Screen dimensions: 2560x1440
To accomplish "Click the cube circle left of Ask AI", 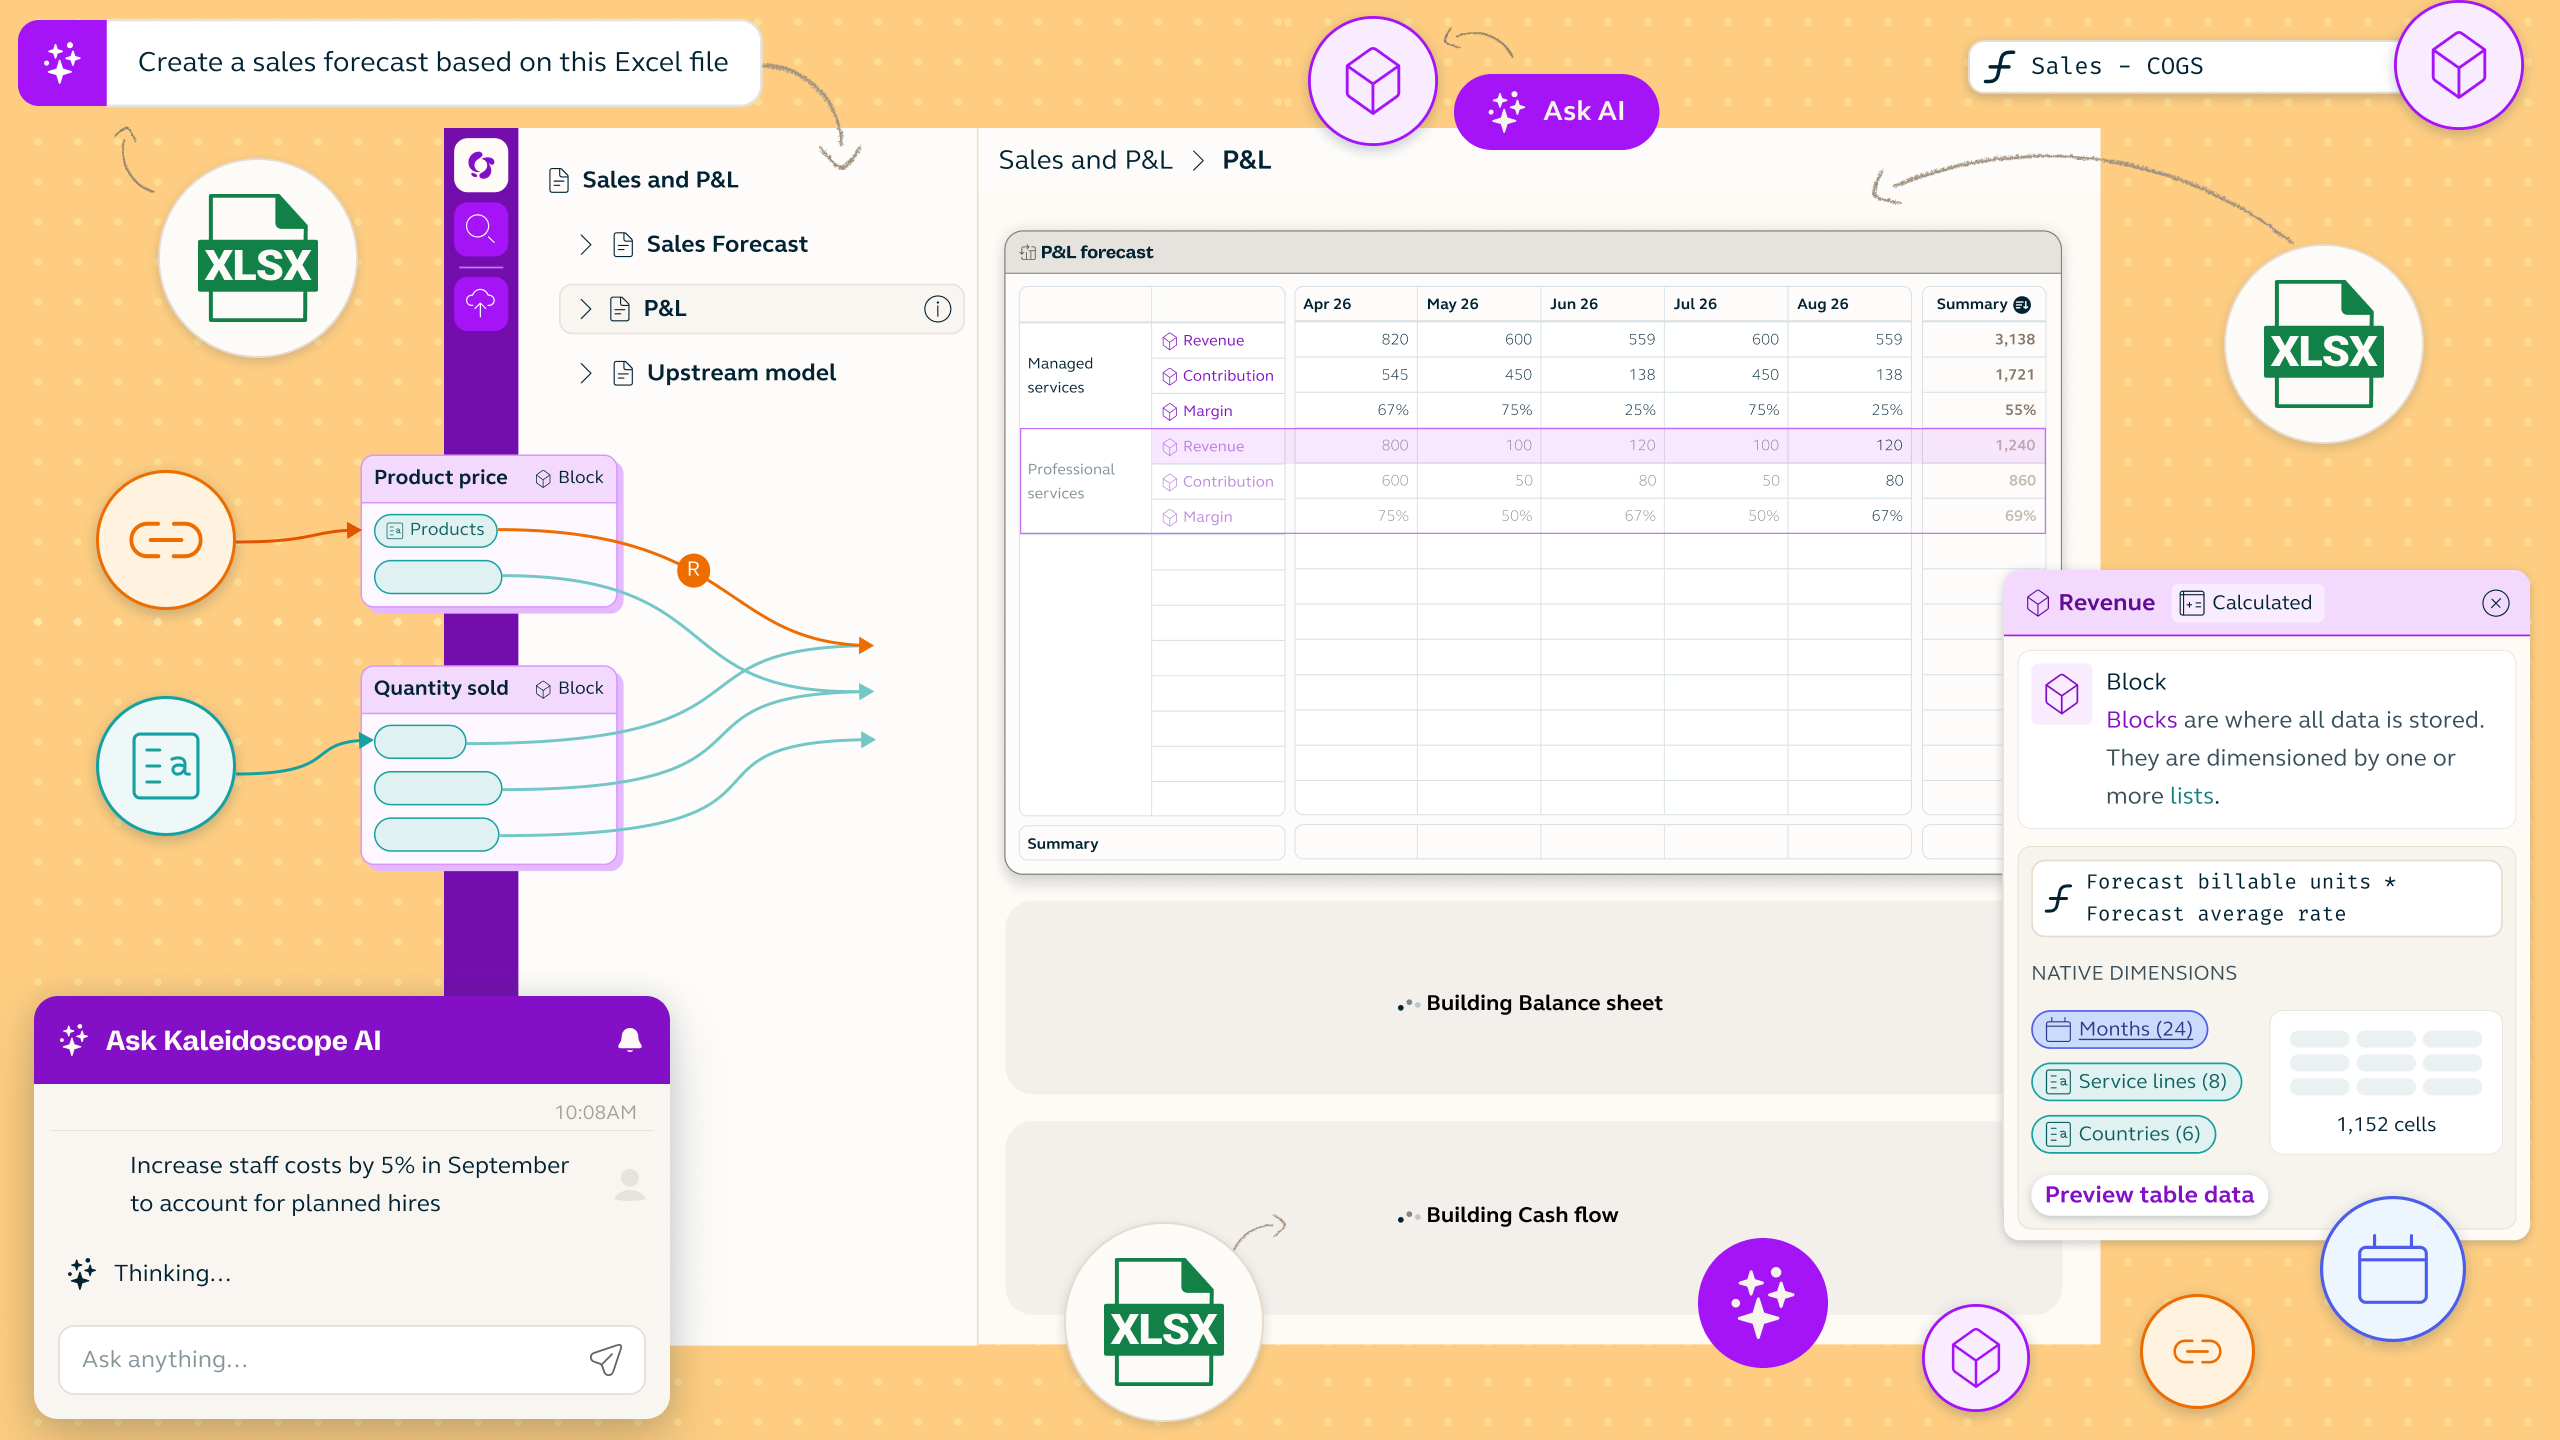I will pyautogui.click(x=1373, y=81).
